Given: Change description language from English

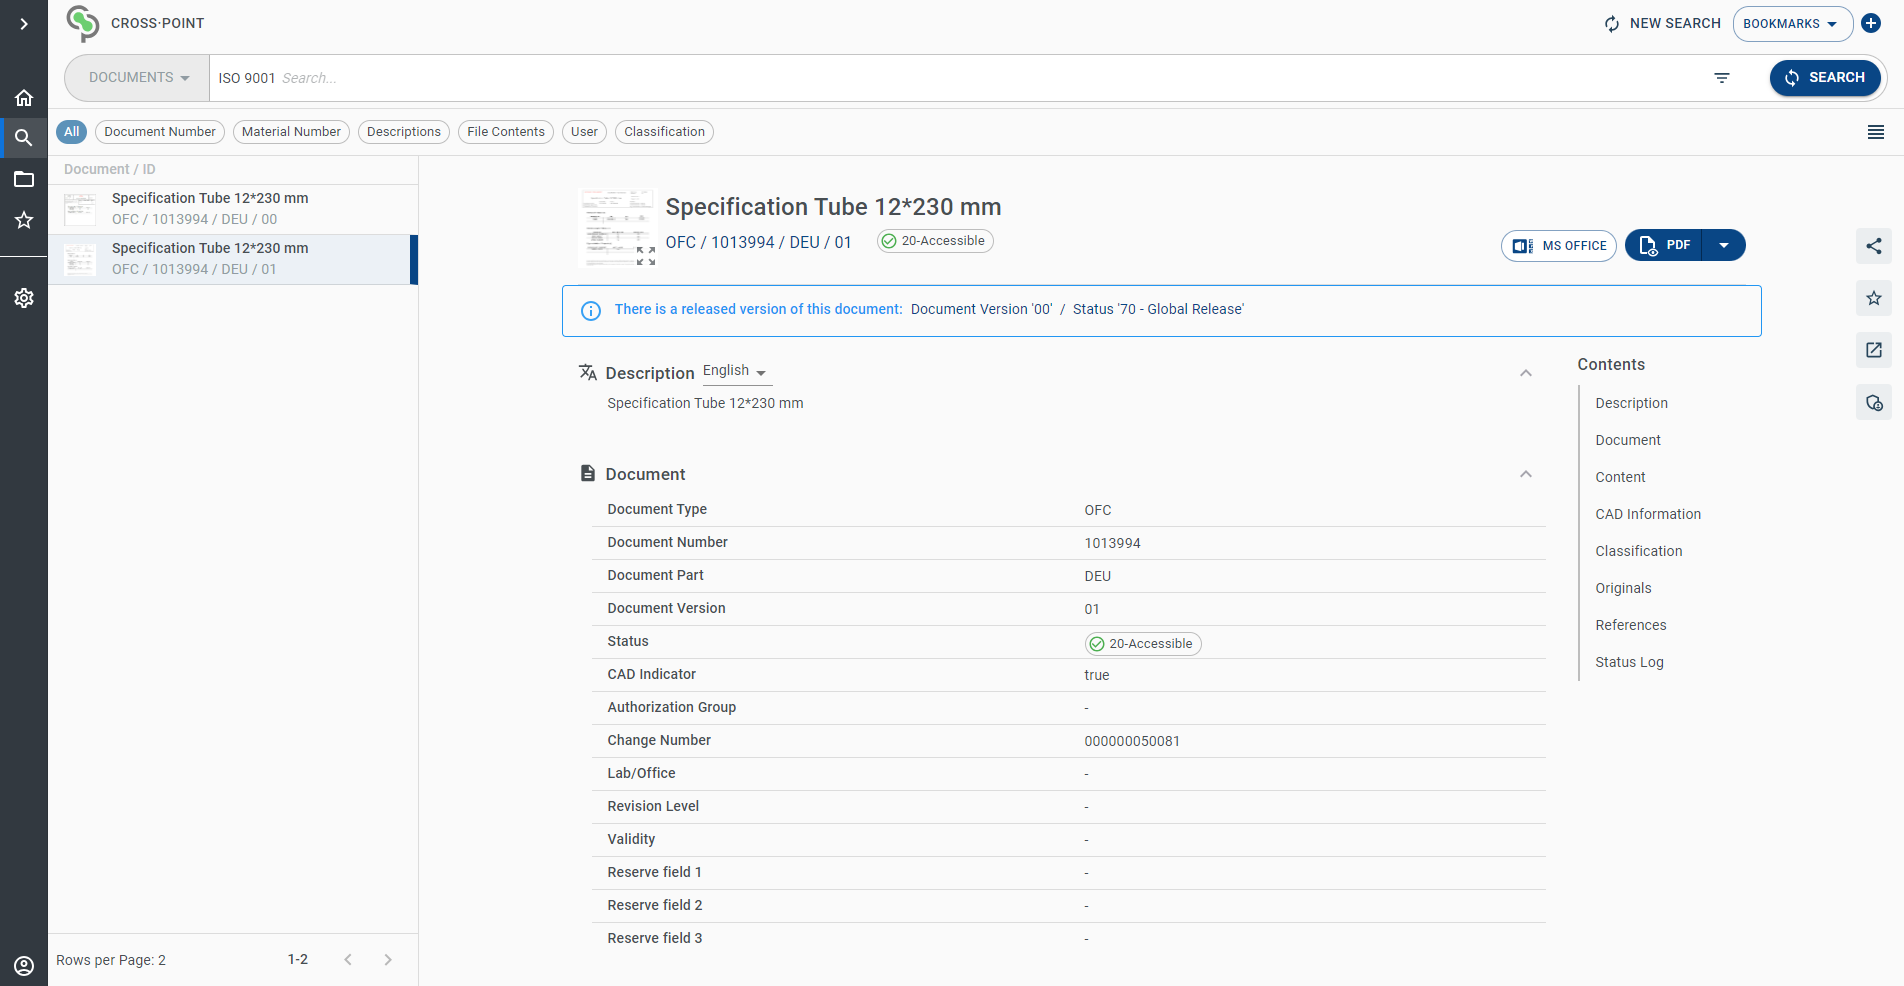Looking at the screenshot, I should [x=735, y=371].
